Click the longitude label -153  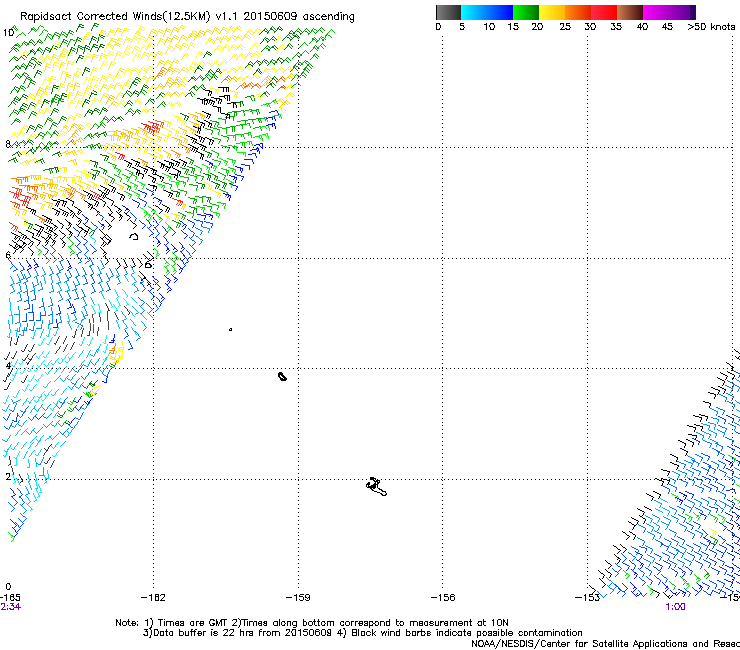point(588,598)
